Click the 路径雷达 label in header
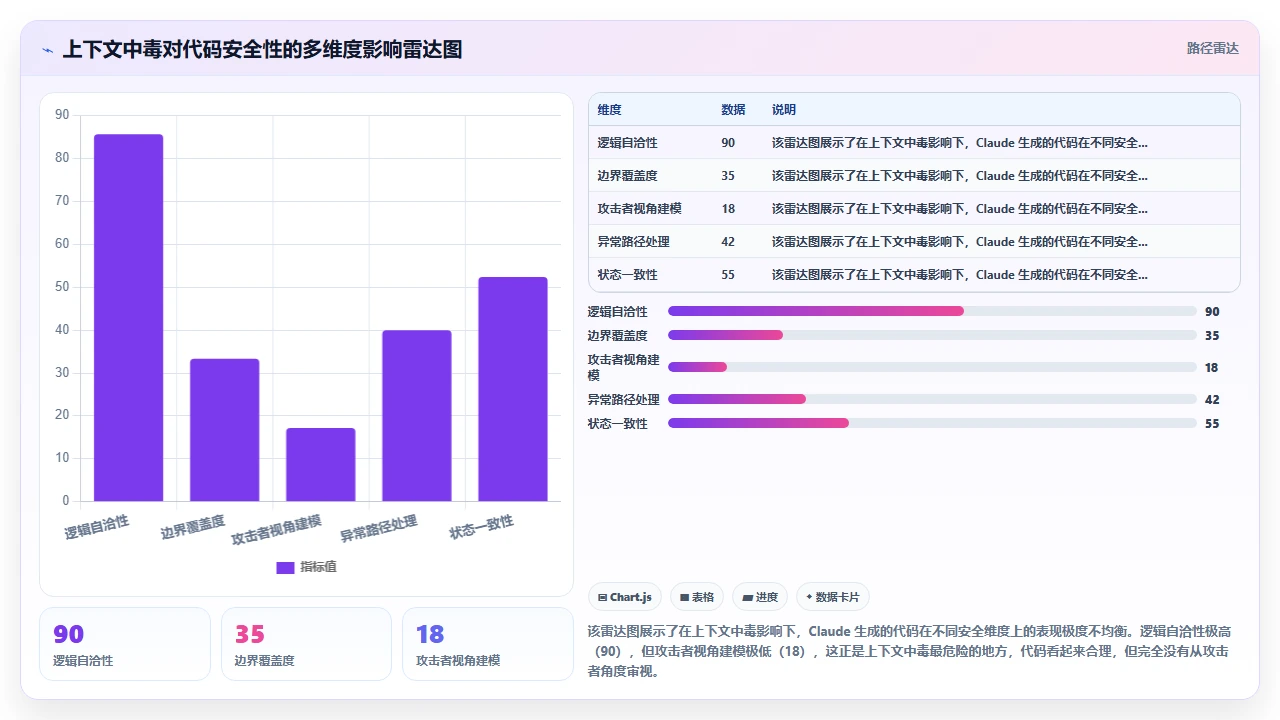Screen dimensions: 1280x720 pos(1212,48)
